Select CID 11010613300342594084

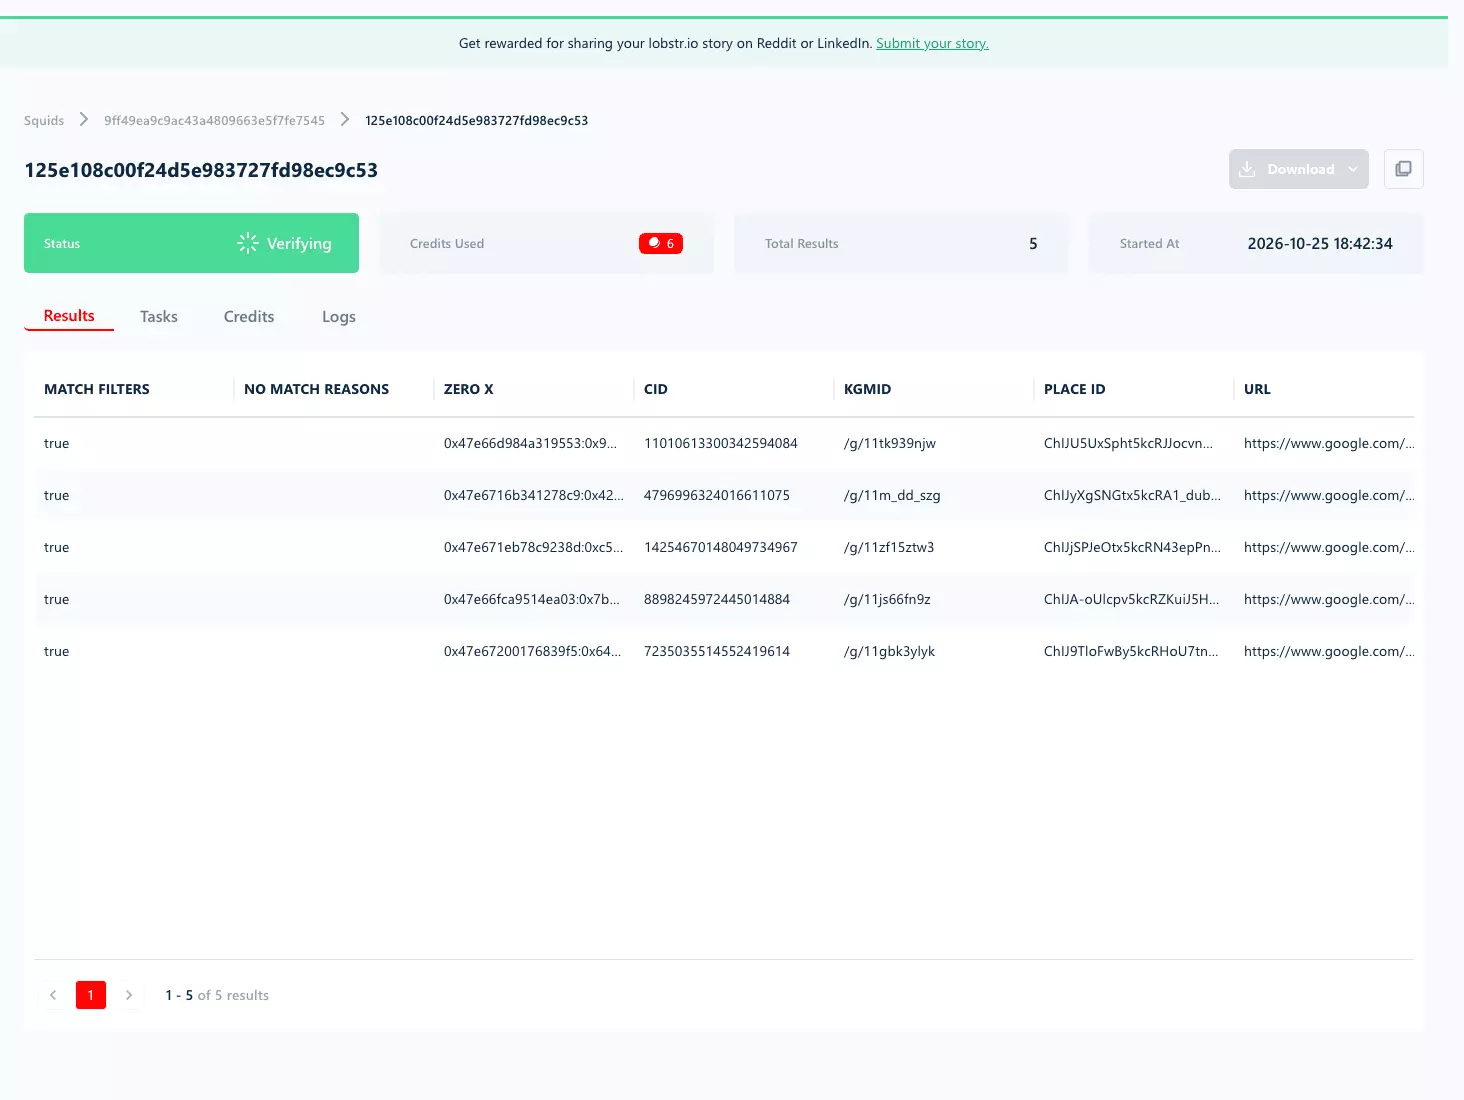coord(721,443)
